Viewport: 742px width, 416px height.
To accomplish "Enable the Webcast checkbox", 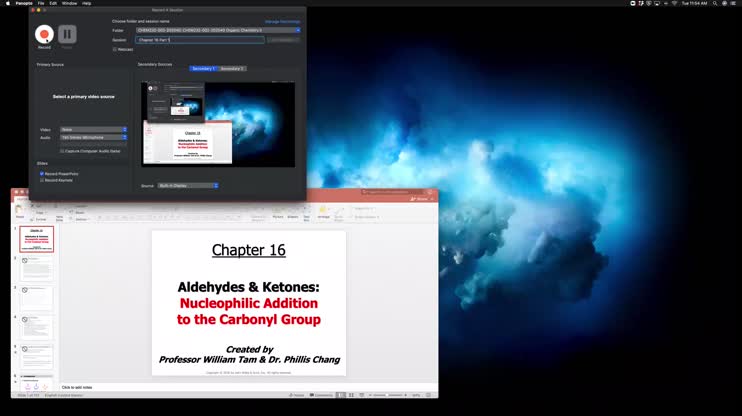I will pos(115,49).
